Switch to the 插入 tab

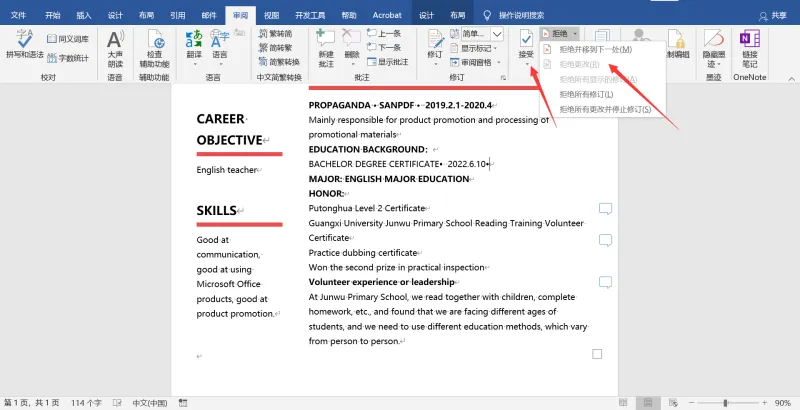click(x=84, y=15)
